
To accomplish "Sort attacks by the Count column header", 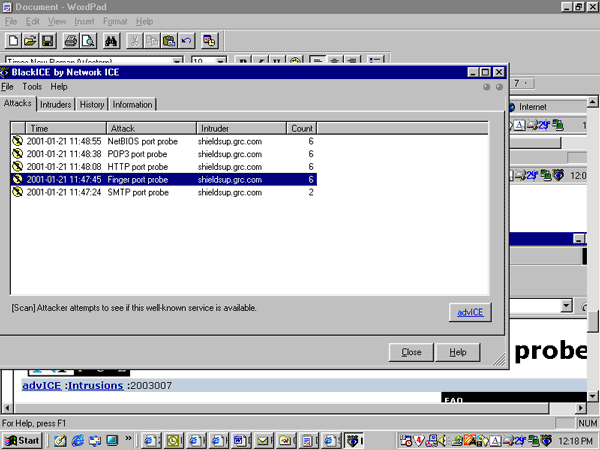I will (x=302, y=128).
